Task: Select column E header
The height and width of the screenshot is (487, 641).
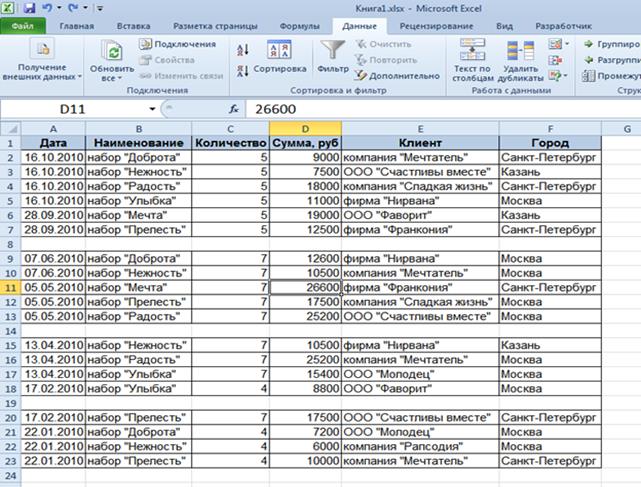Action: click(420, 129)
